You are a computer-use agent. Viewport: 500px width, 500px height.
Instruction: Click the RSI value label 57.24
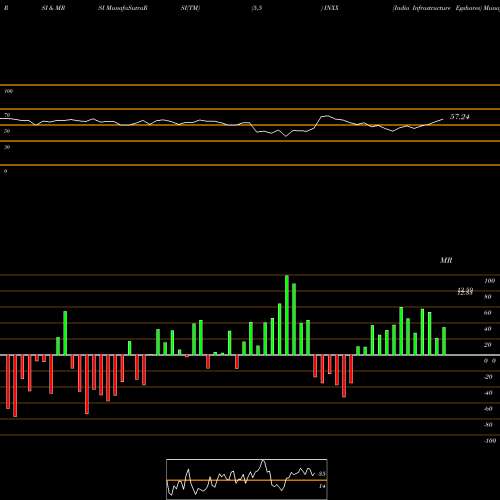click(460, 117)
